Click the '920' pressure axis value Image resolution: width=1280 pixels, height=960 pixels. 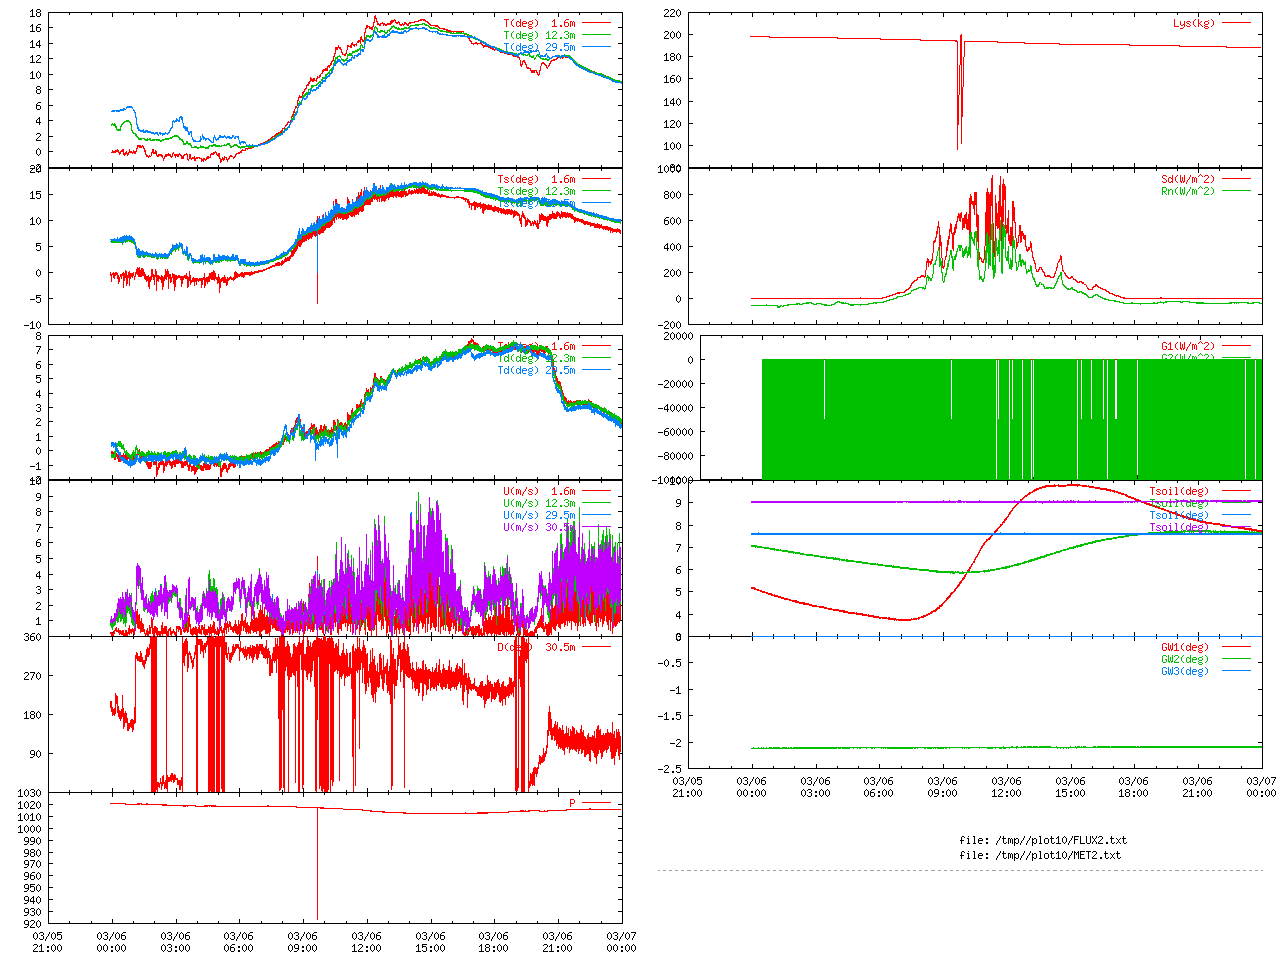(32, 924)
